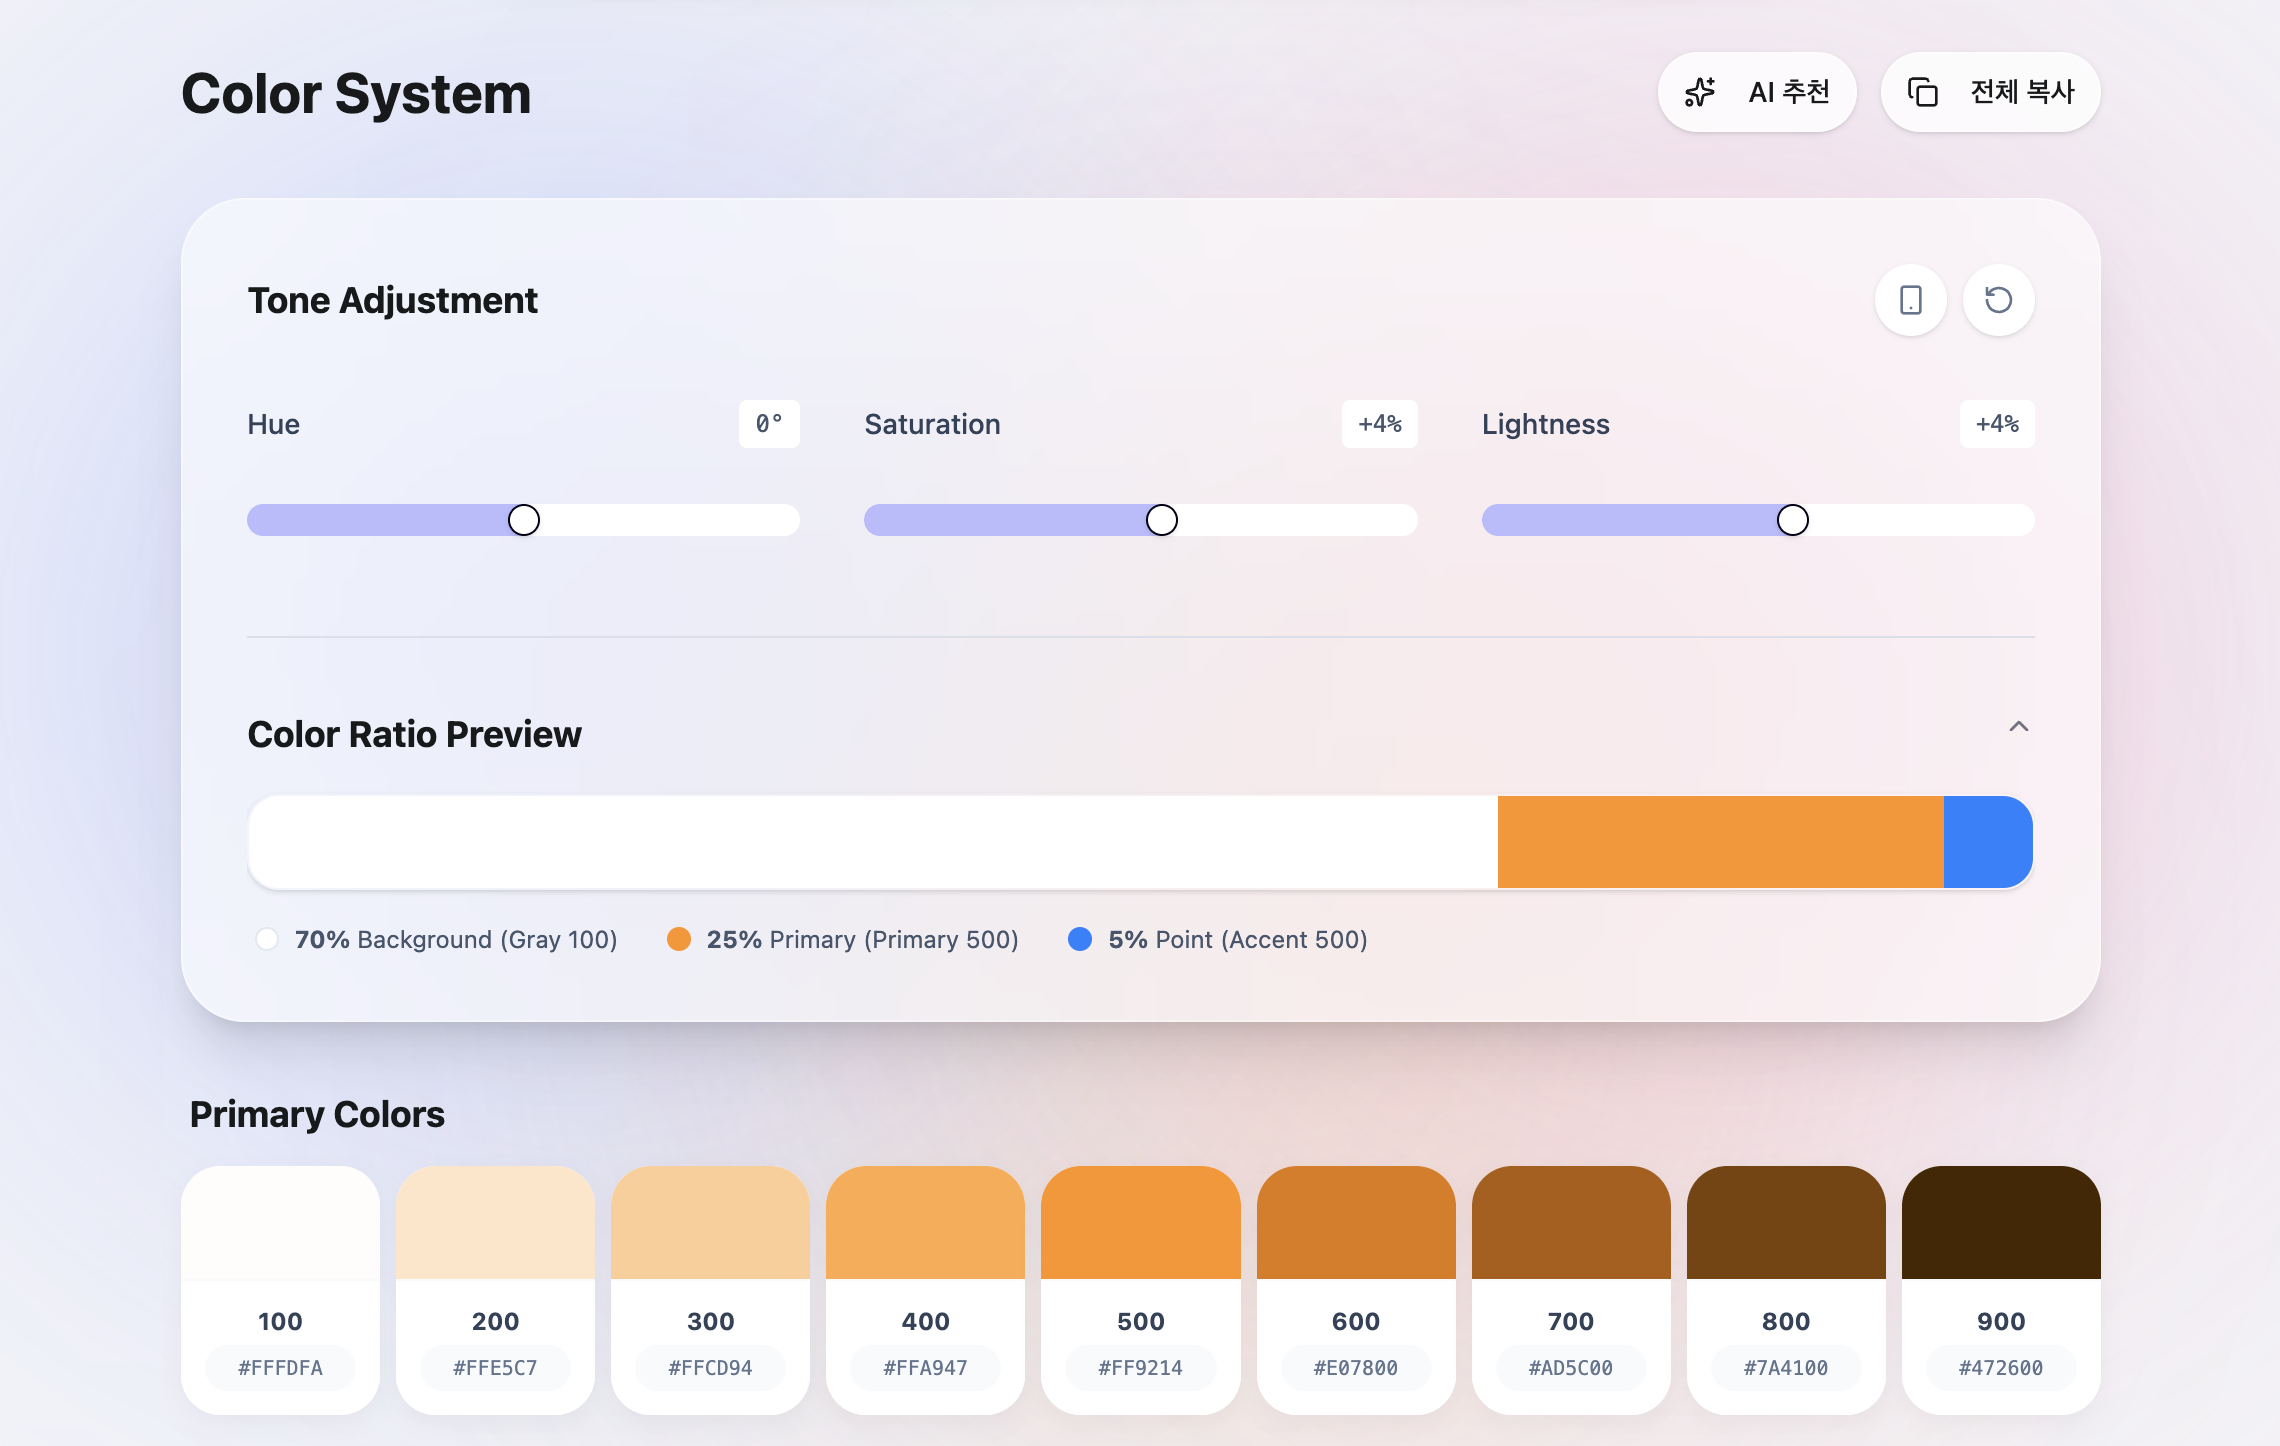Click the Lightness +4% value box

coord(1996,424)
